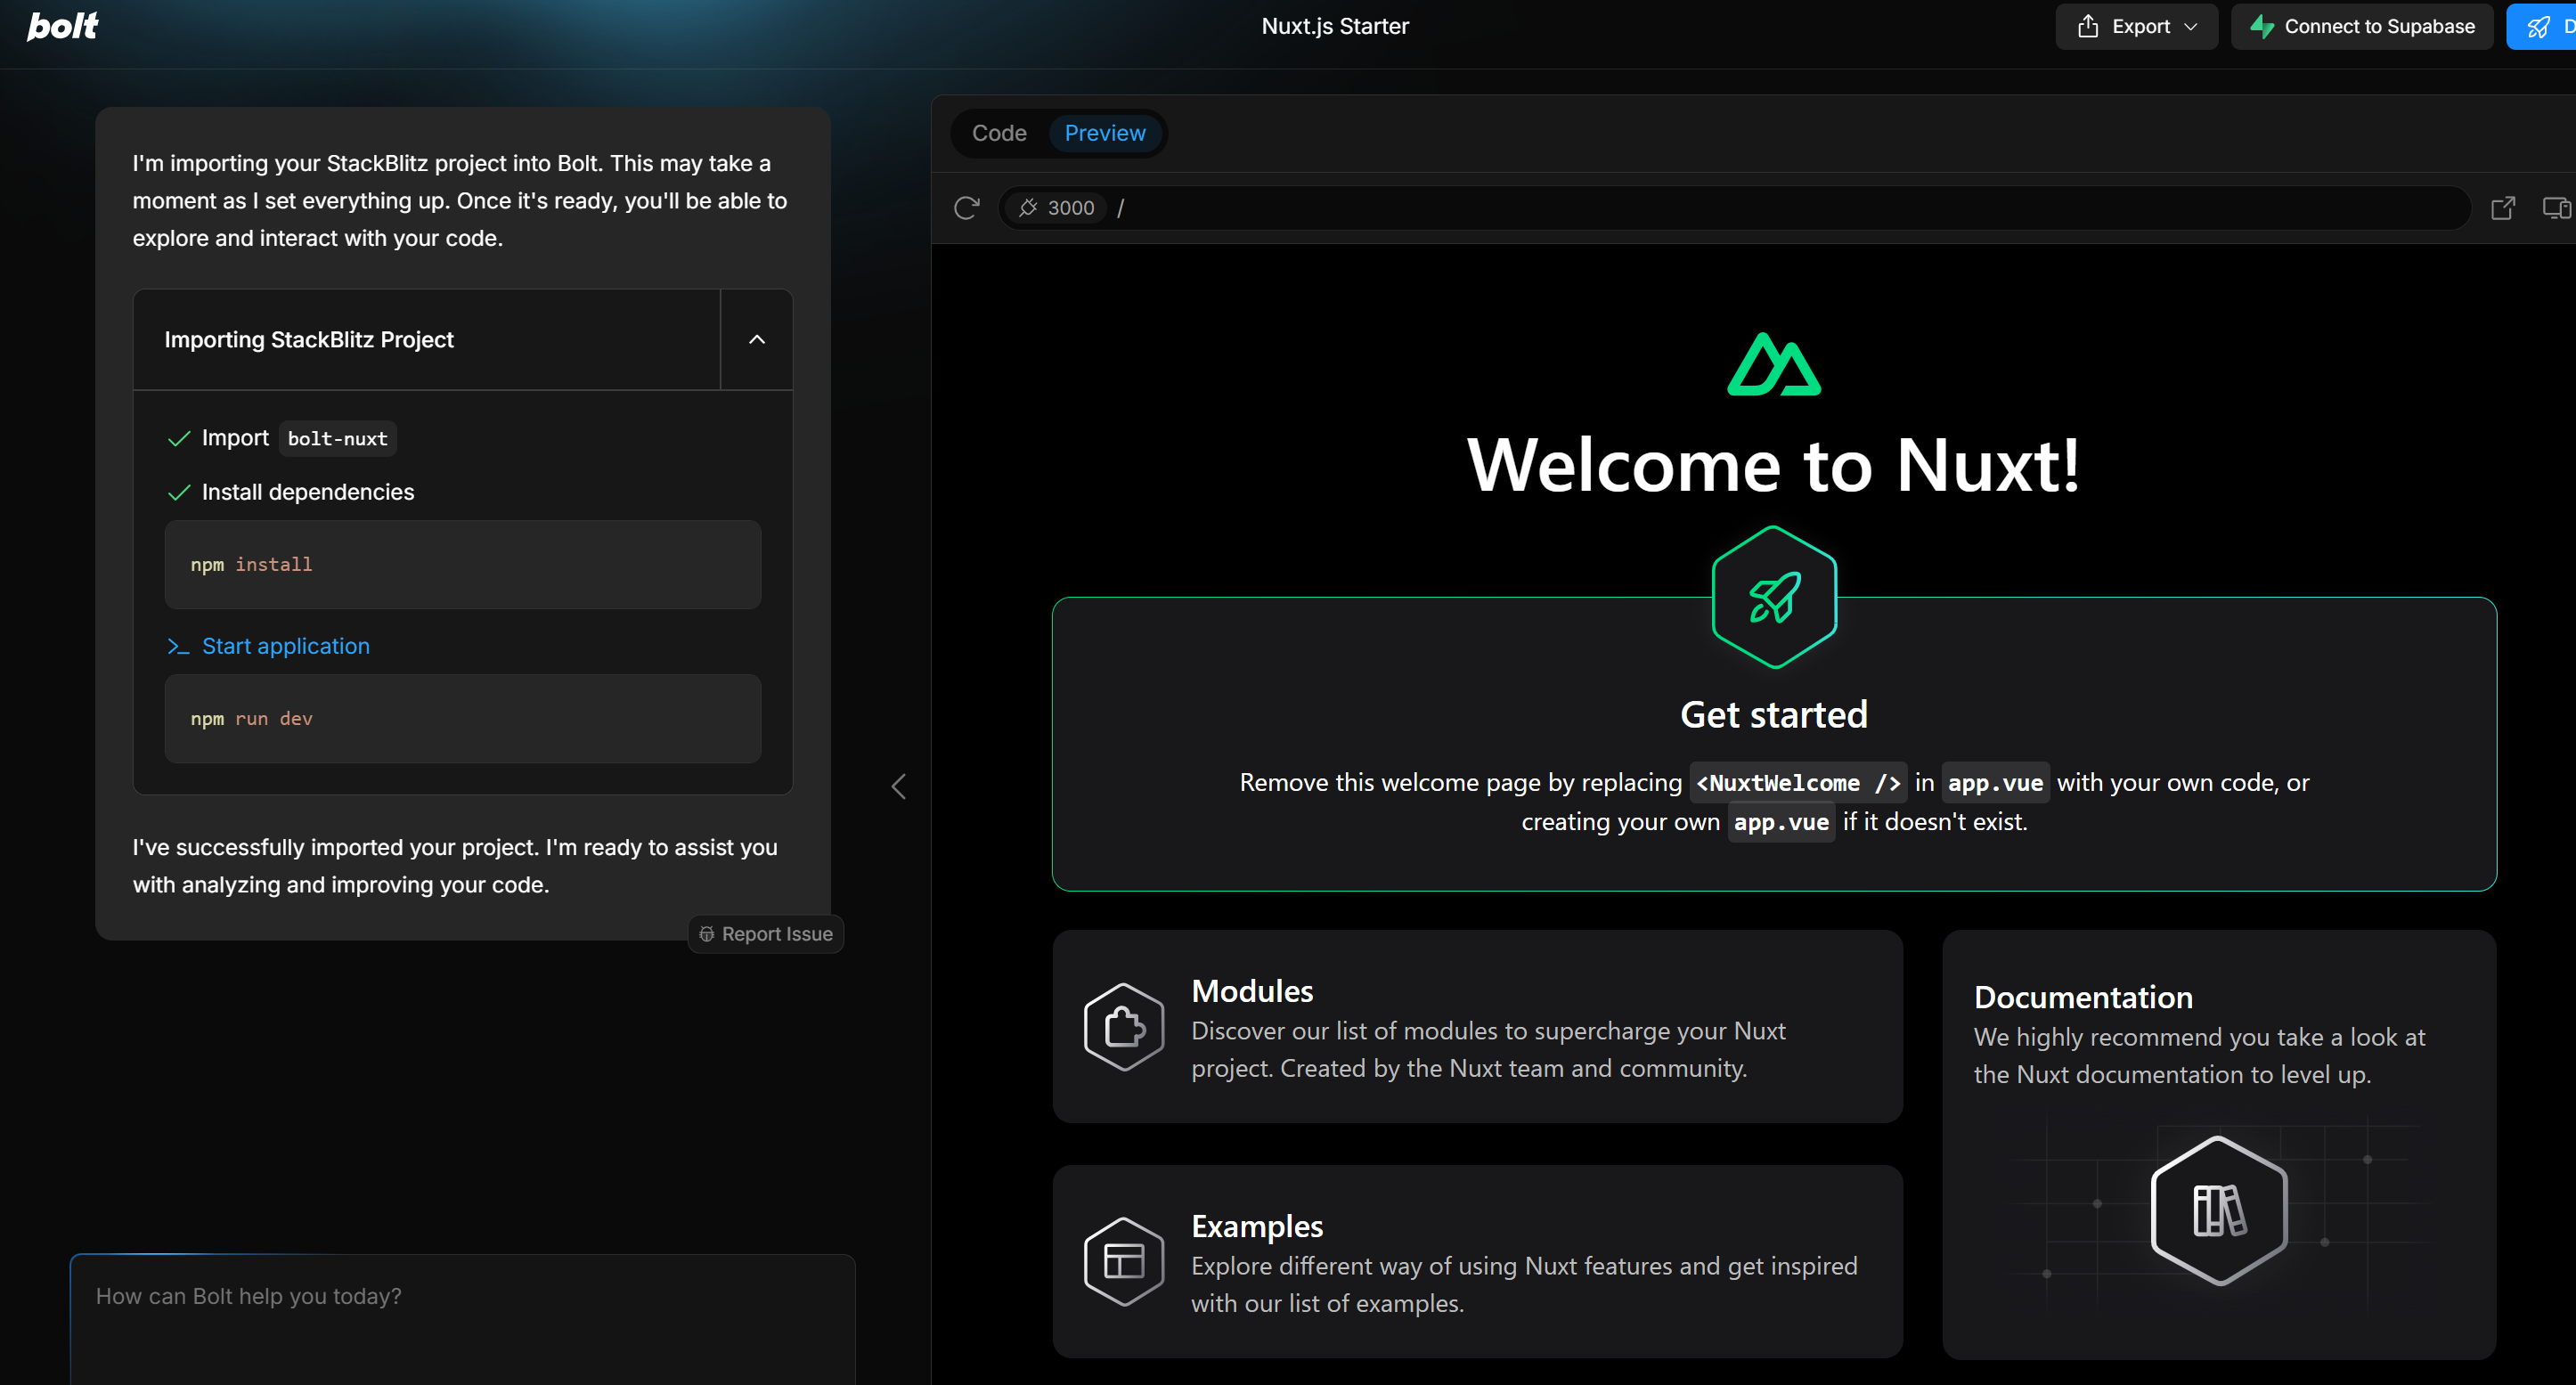Focus the Bolt chat prompt input
This screenshot has height=1385, width=2576.
462,1310
